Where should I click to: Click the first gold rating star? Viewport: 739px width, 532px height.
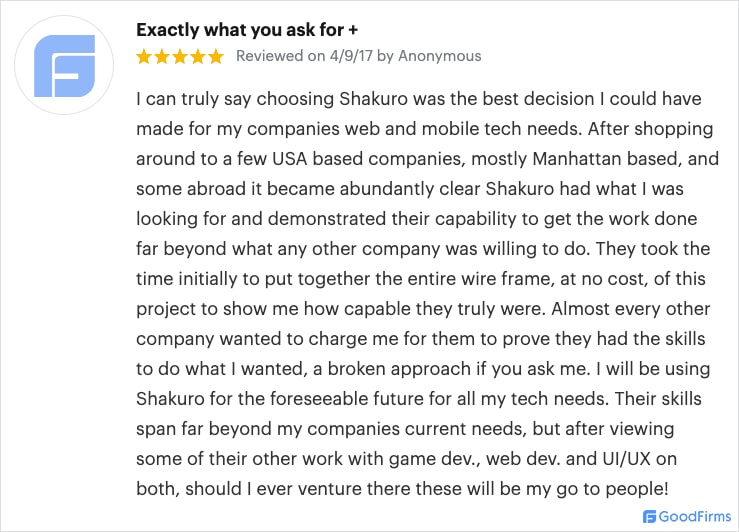coord(144,57)
